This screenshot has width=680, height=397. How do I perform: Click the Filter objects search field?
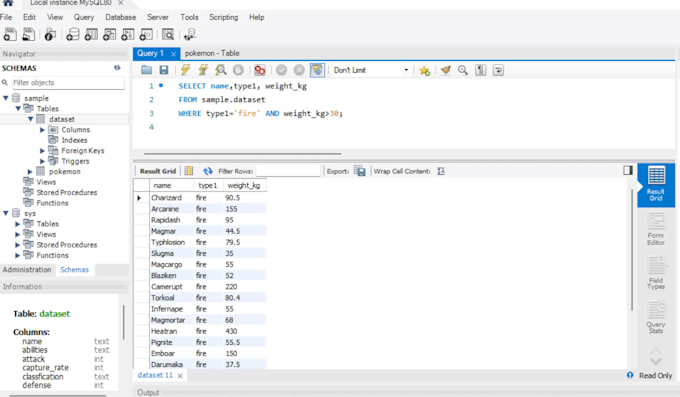(68, 82)
